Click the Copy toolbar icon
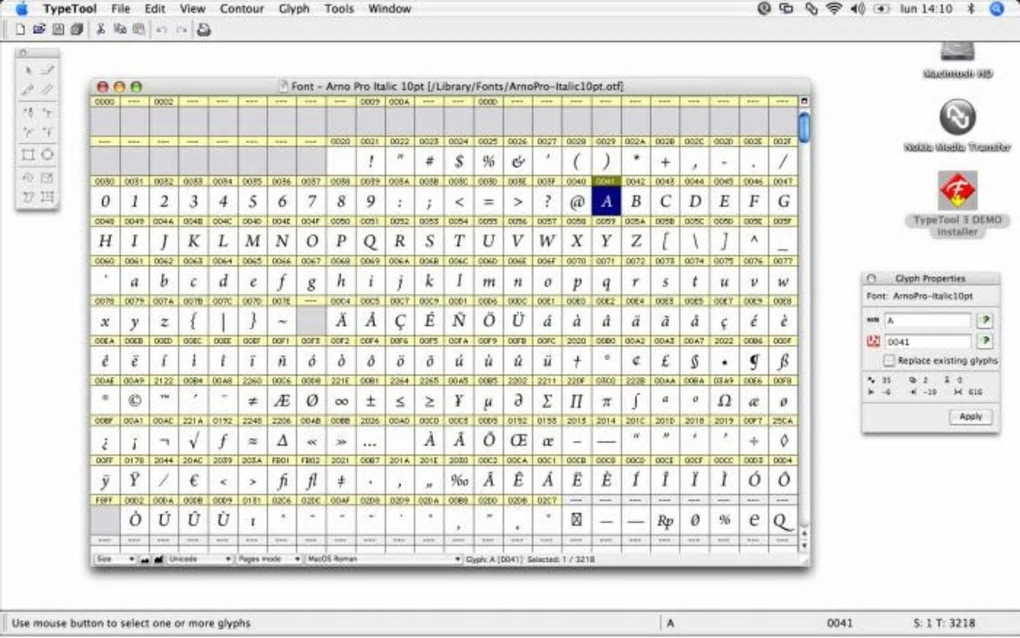 [x=120, y=29]
